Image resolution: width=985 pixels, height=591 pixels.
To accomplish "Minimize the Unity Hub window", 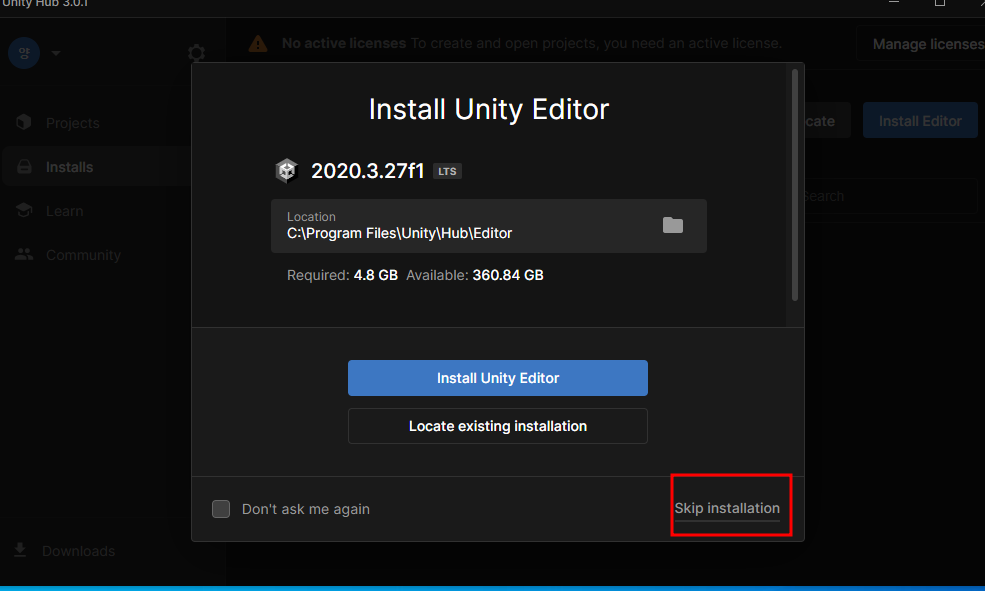I will (893, 3).
